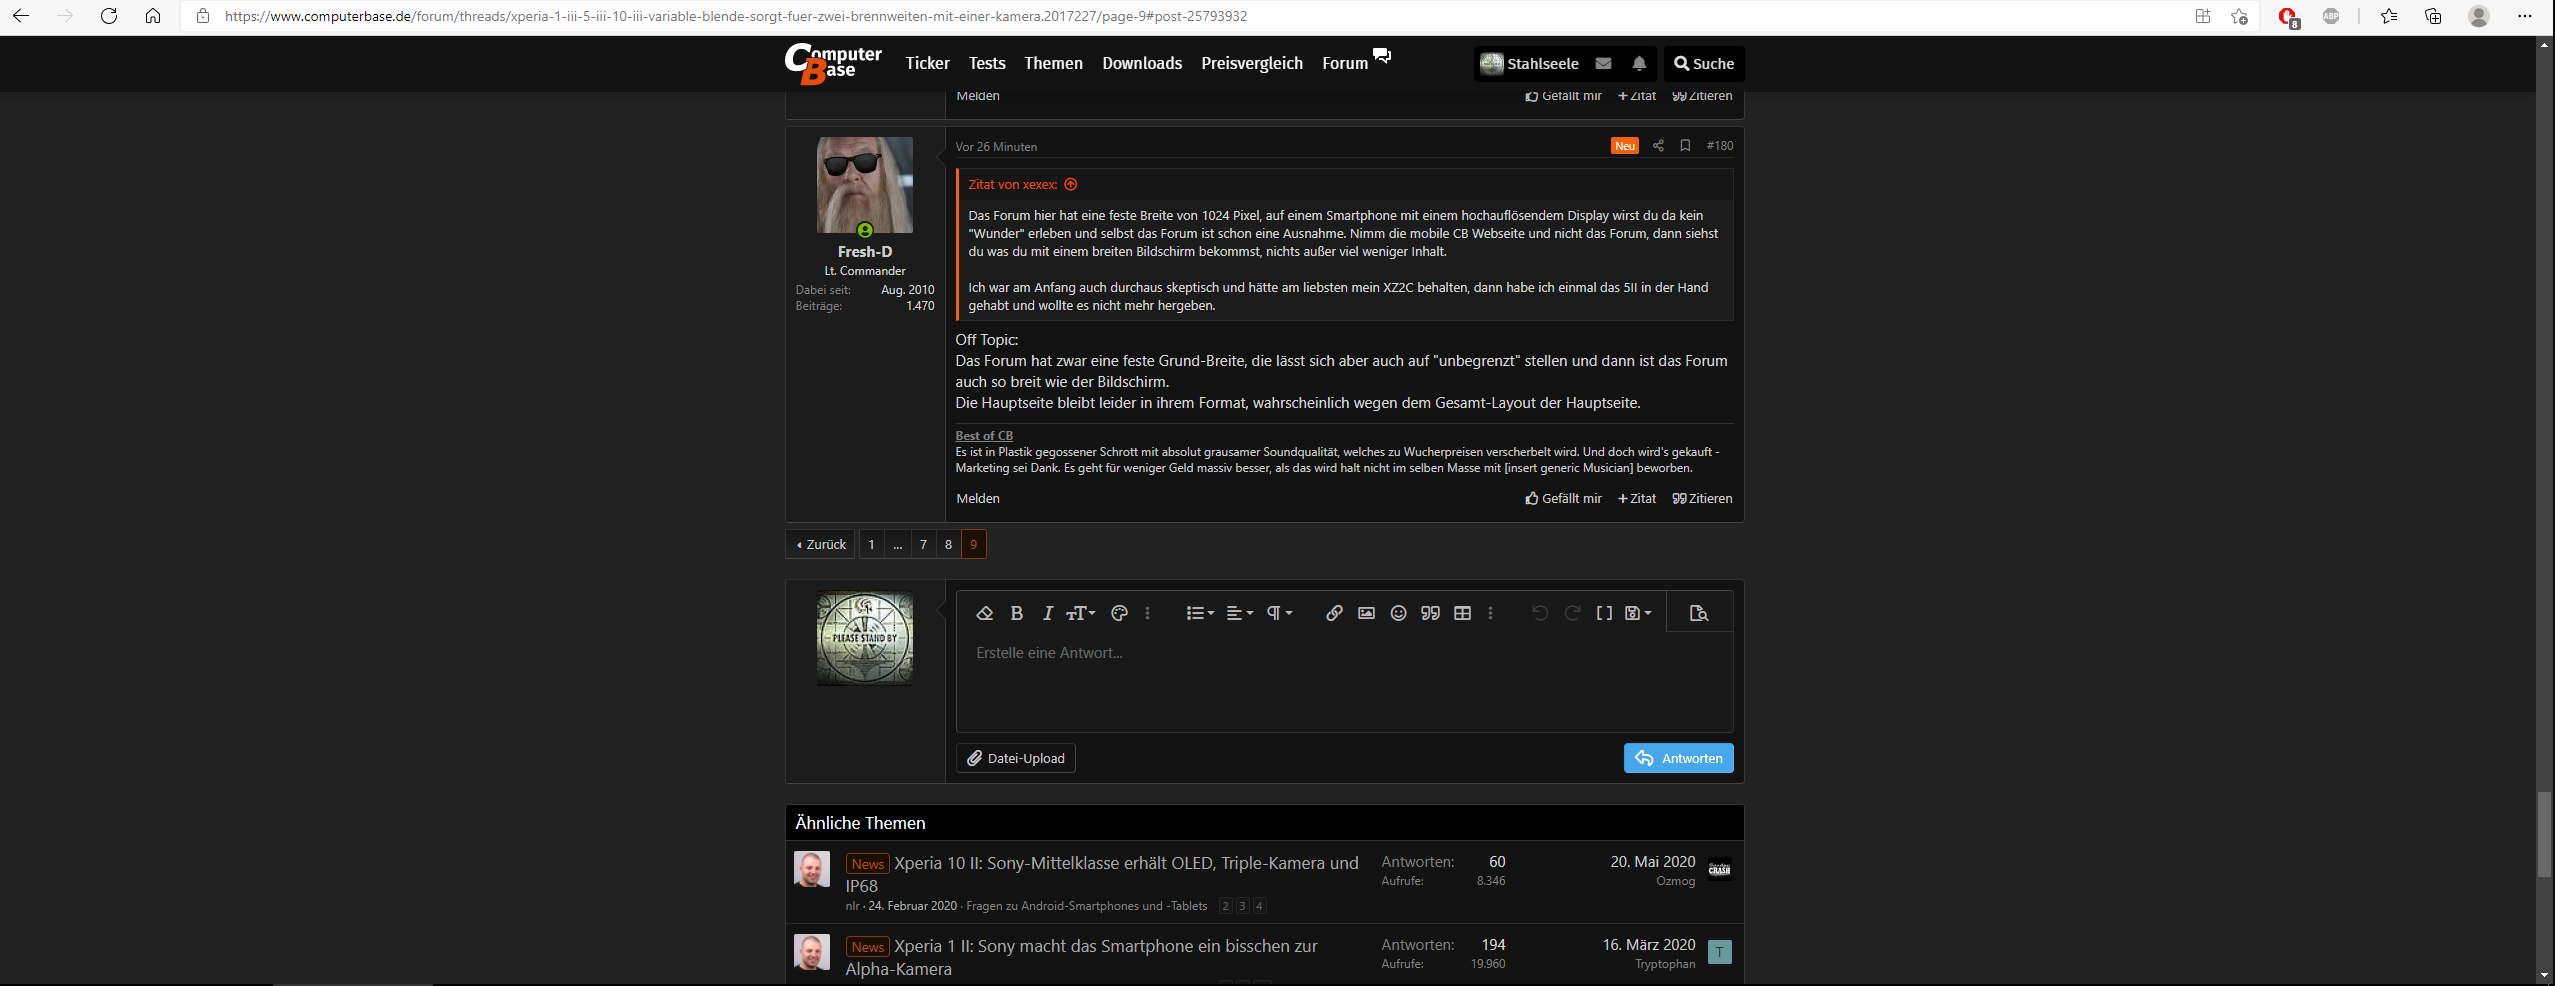Viewport: 2555px width, 986px height.
Task: Insert a table in the editor
Action: [1462, 613]
